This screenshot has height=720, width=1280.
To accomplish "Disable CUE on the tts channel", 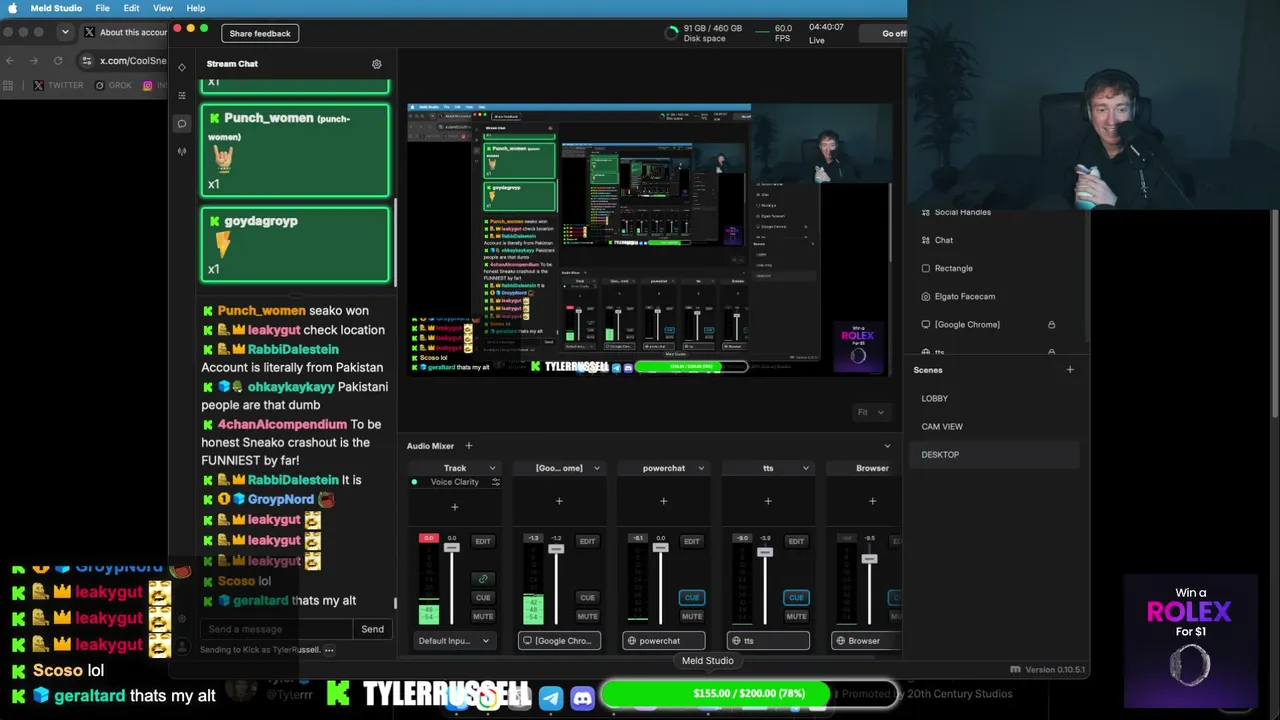I will (796, 598).
